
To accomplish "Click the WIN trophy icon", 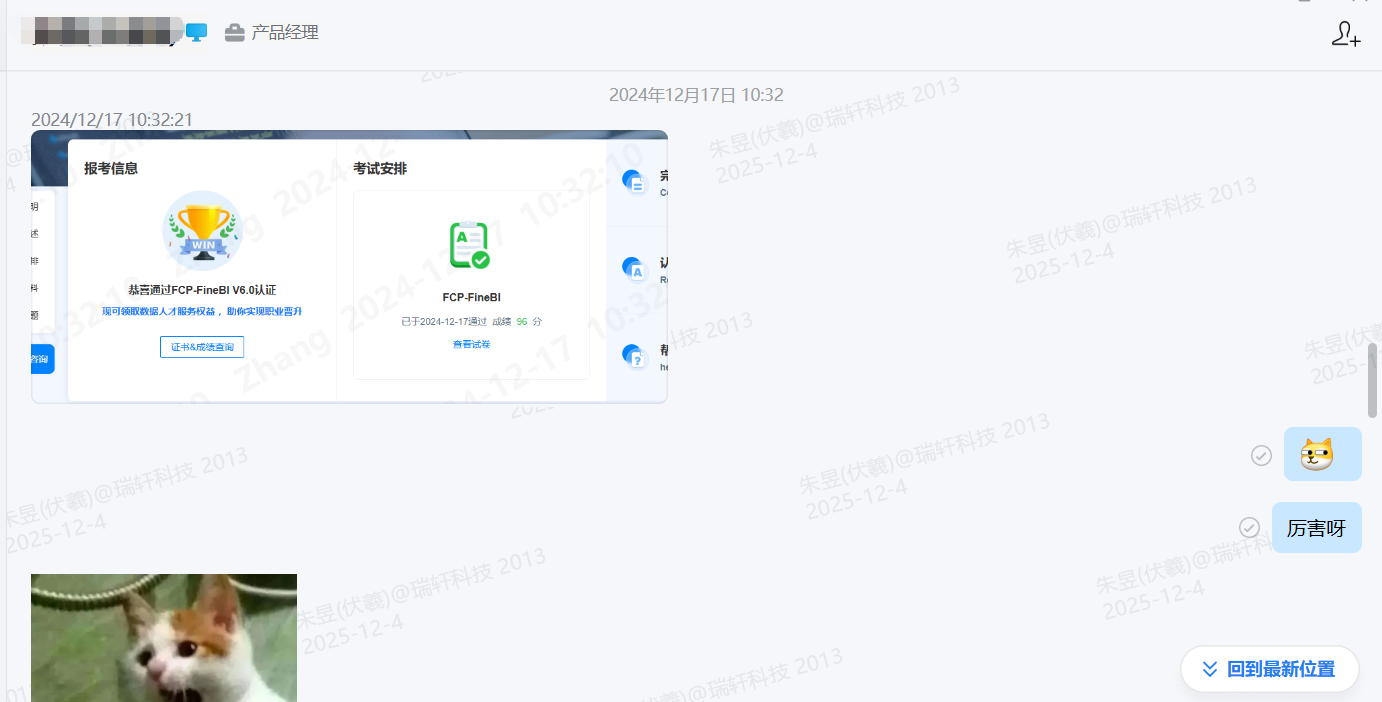I will point(202,231).
